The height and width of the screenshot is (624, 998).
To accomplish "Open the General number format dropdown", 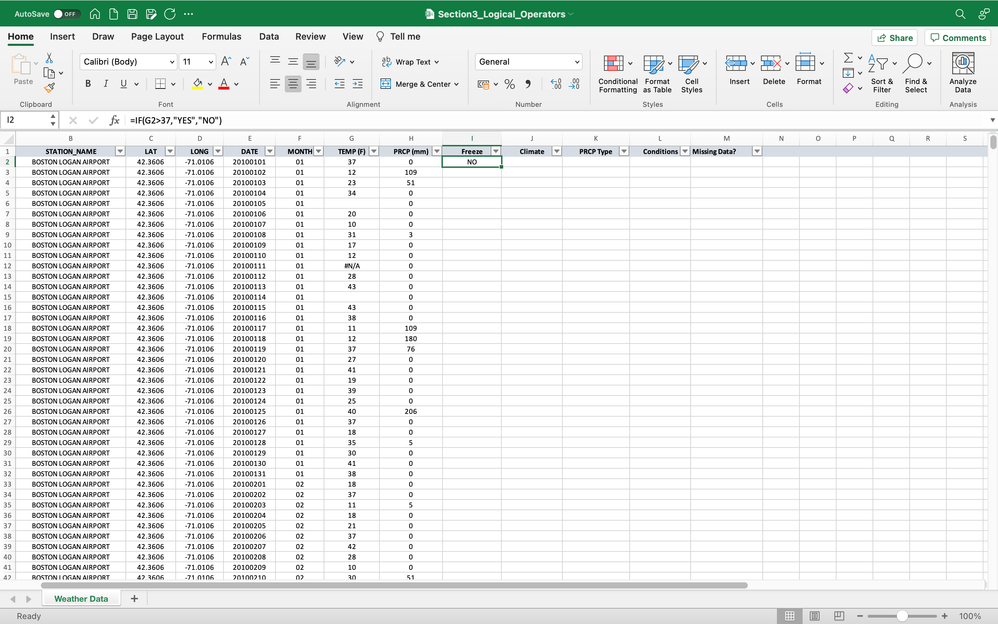I will point(529,61).
